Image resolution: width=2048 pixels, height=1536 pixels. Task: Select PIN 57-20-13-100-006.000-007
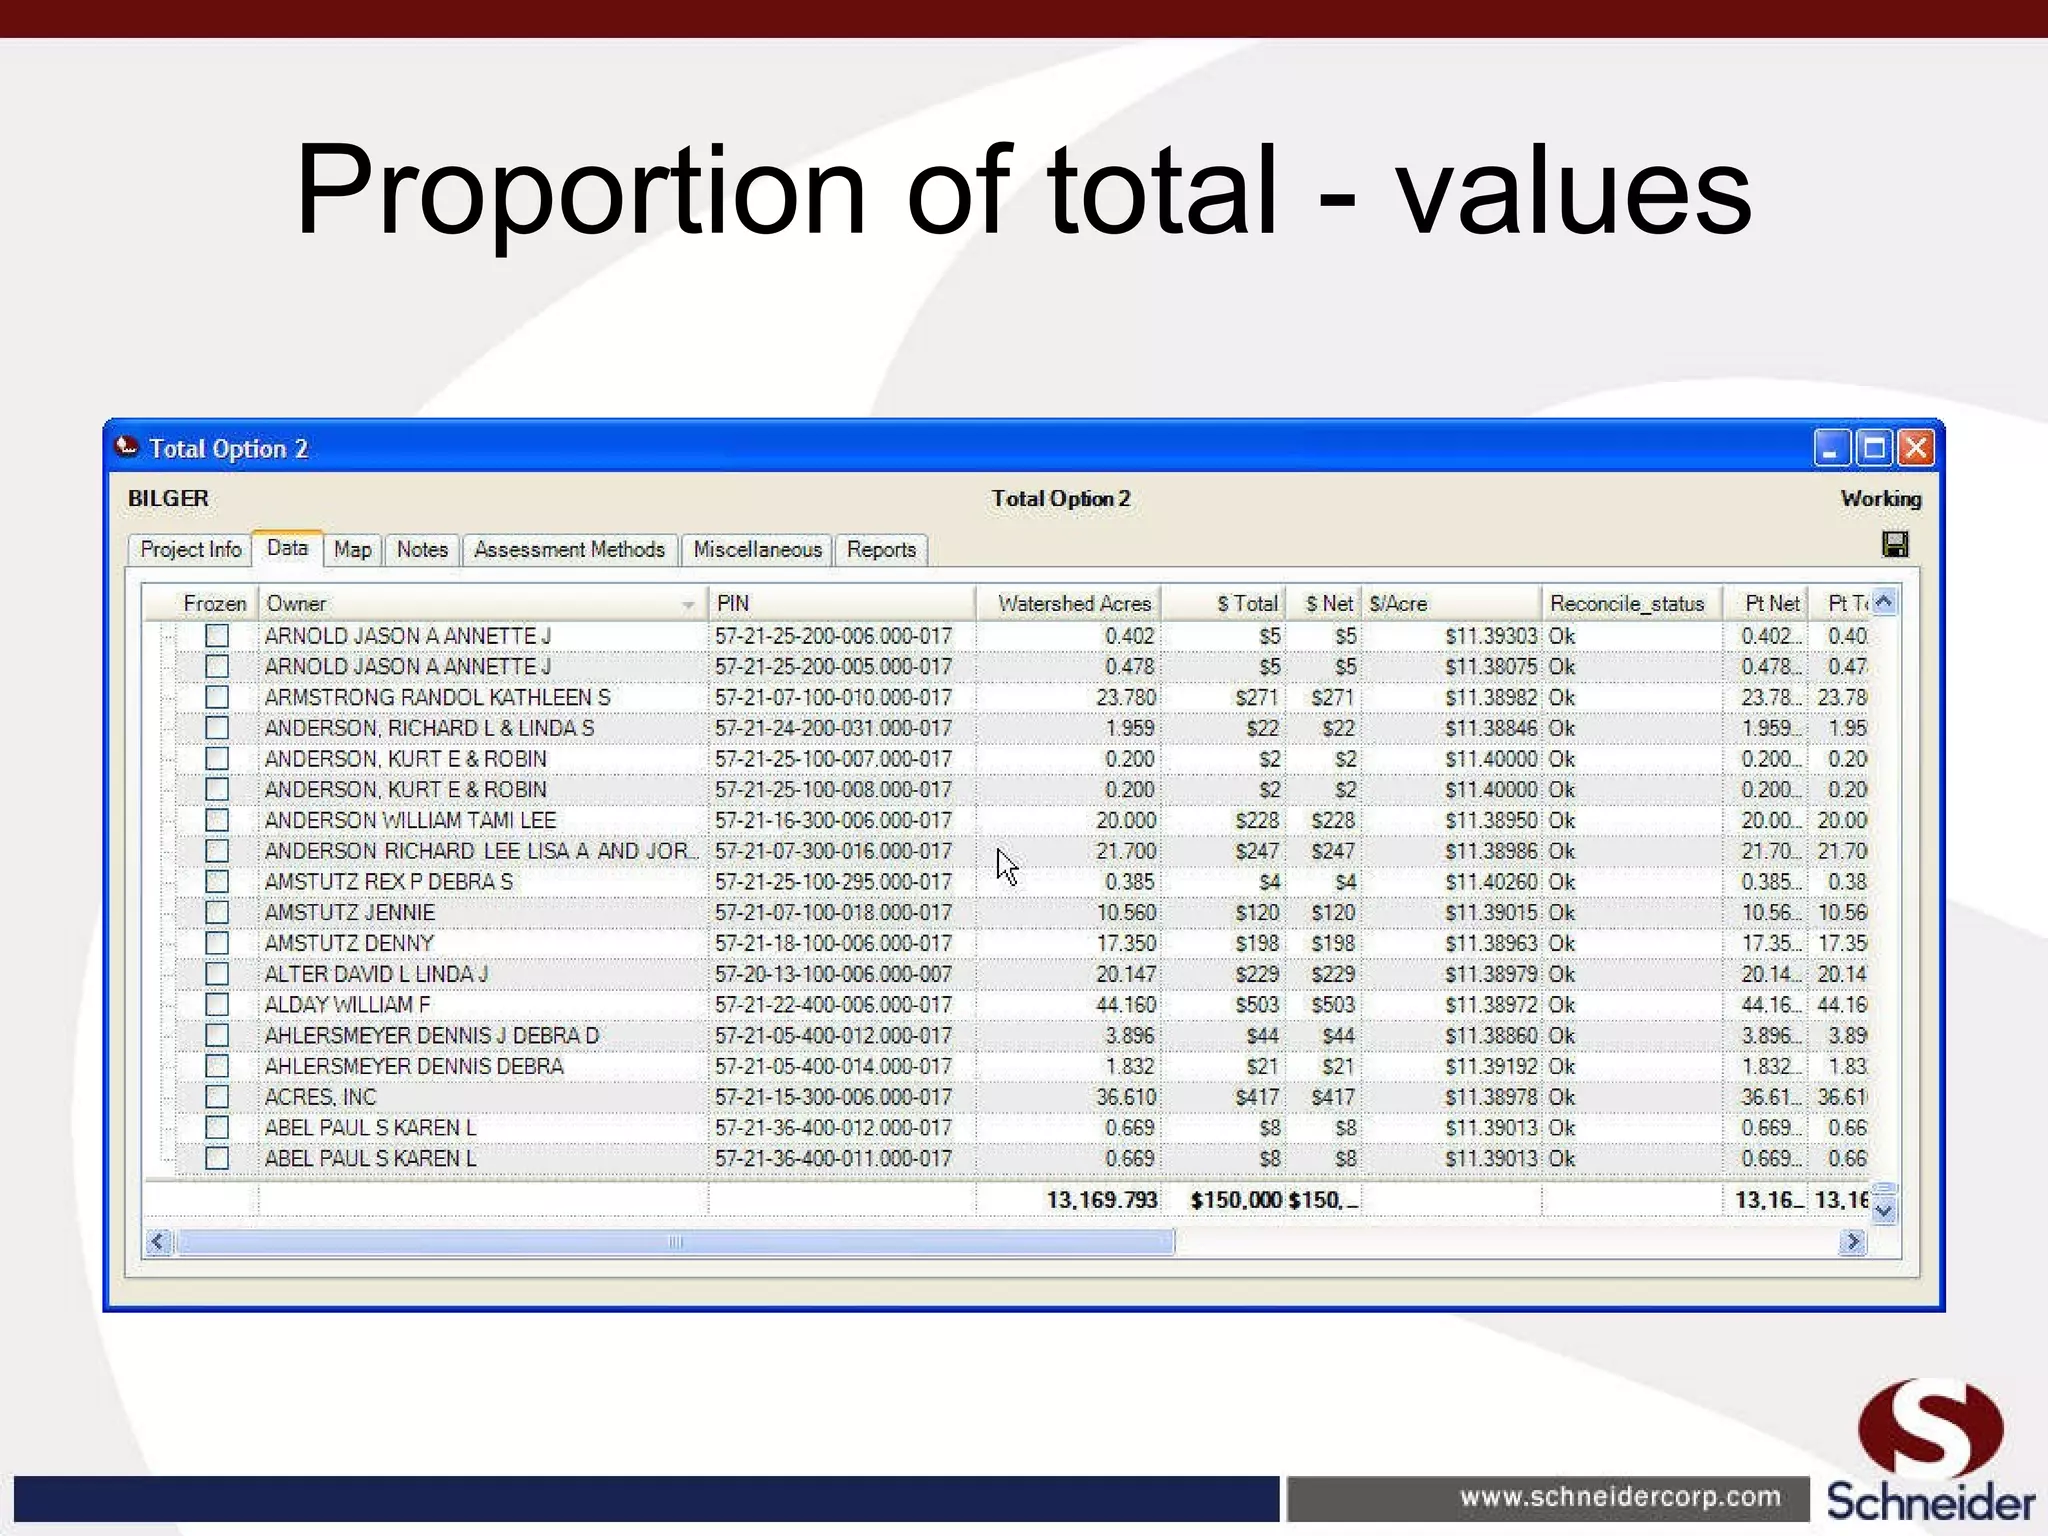(833, 974)
